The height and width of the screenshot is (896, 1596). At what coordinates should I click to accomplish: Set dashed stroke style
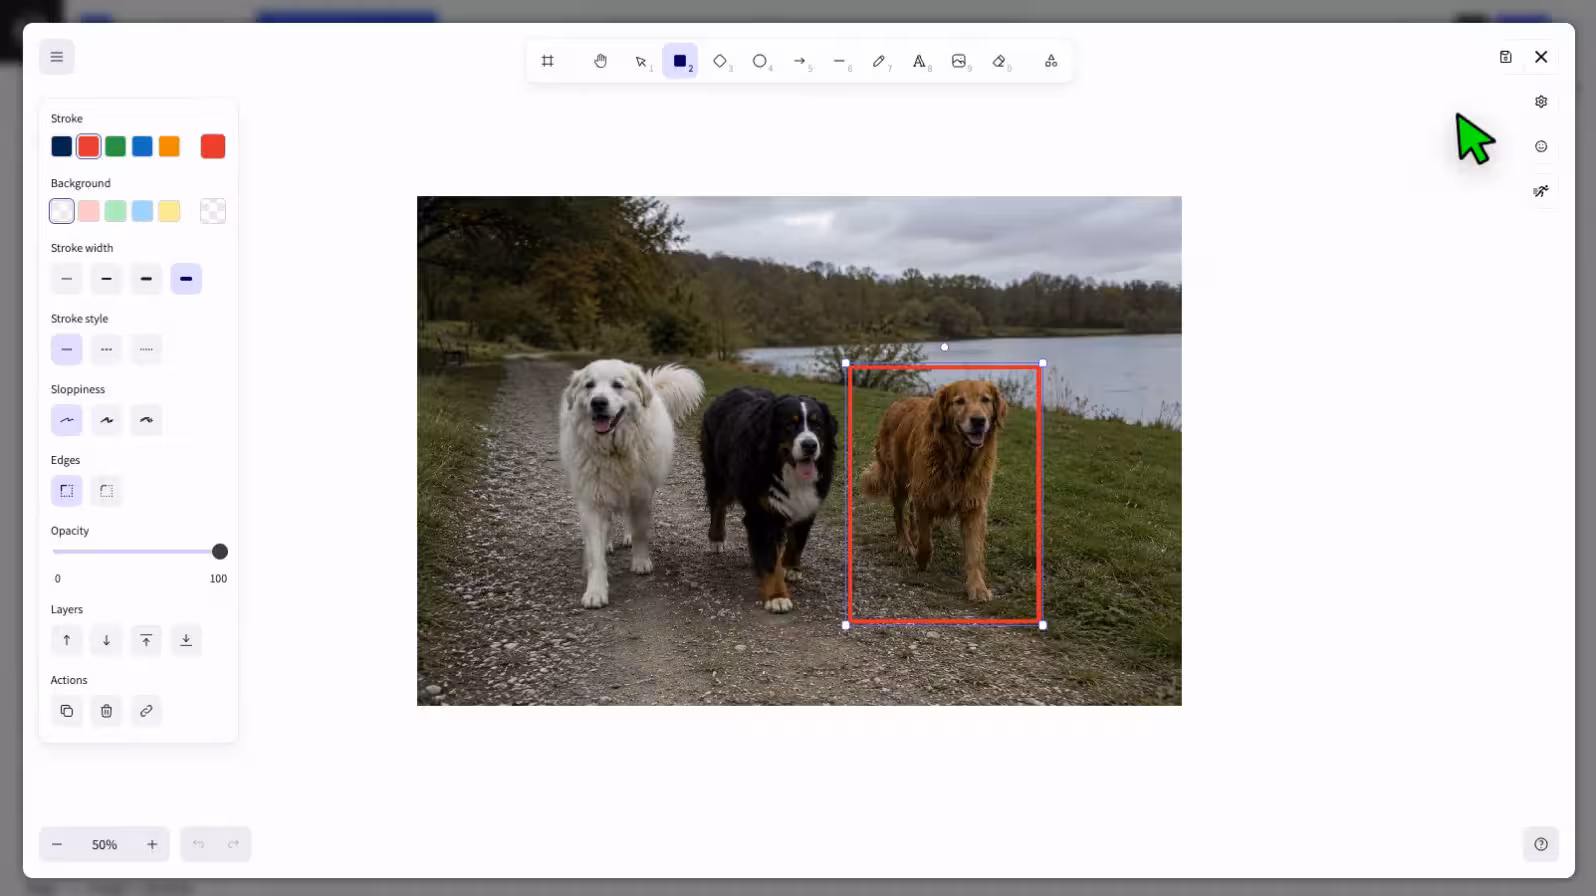tap(106, 350)
